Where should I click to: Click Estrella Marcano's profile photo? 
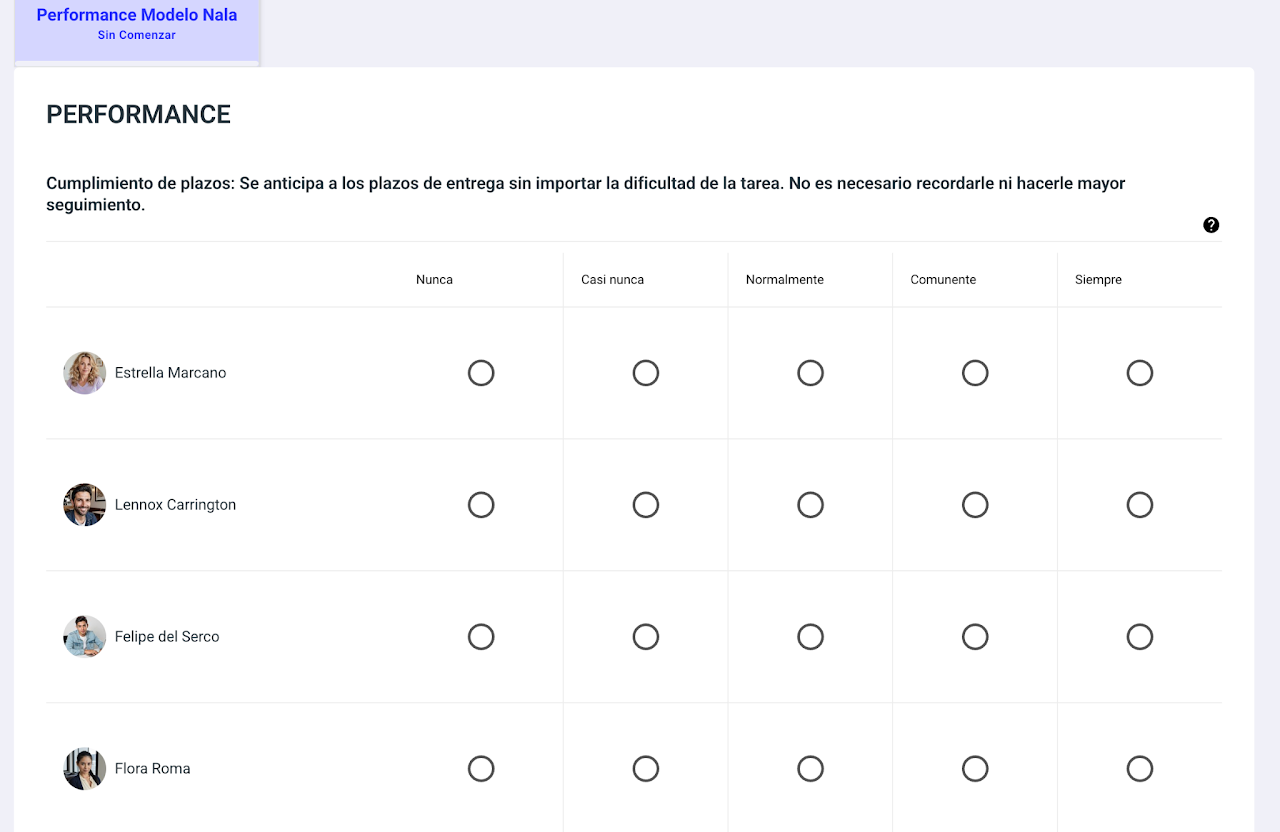[85, 373]
